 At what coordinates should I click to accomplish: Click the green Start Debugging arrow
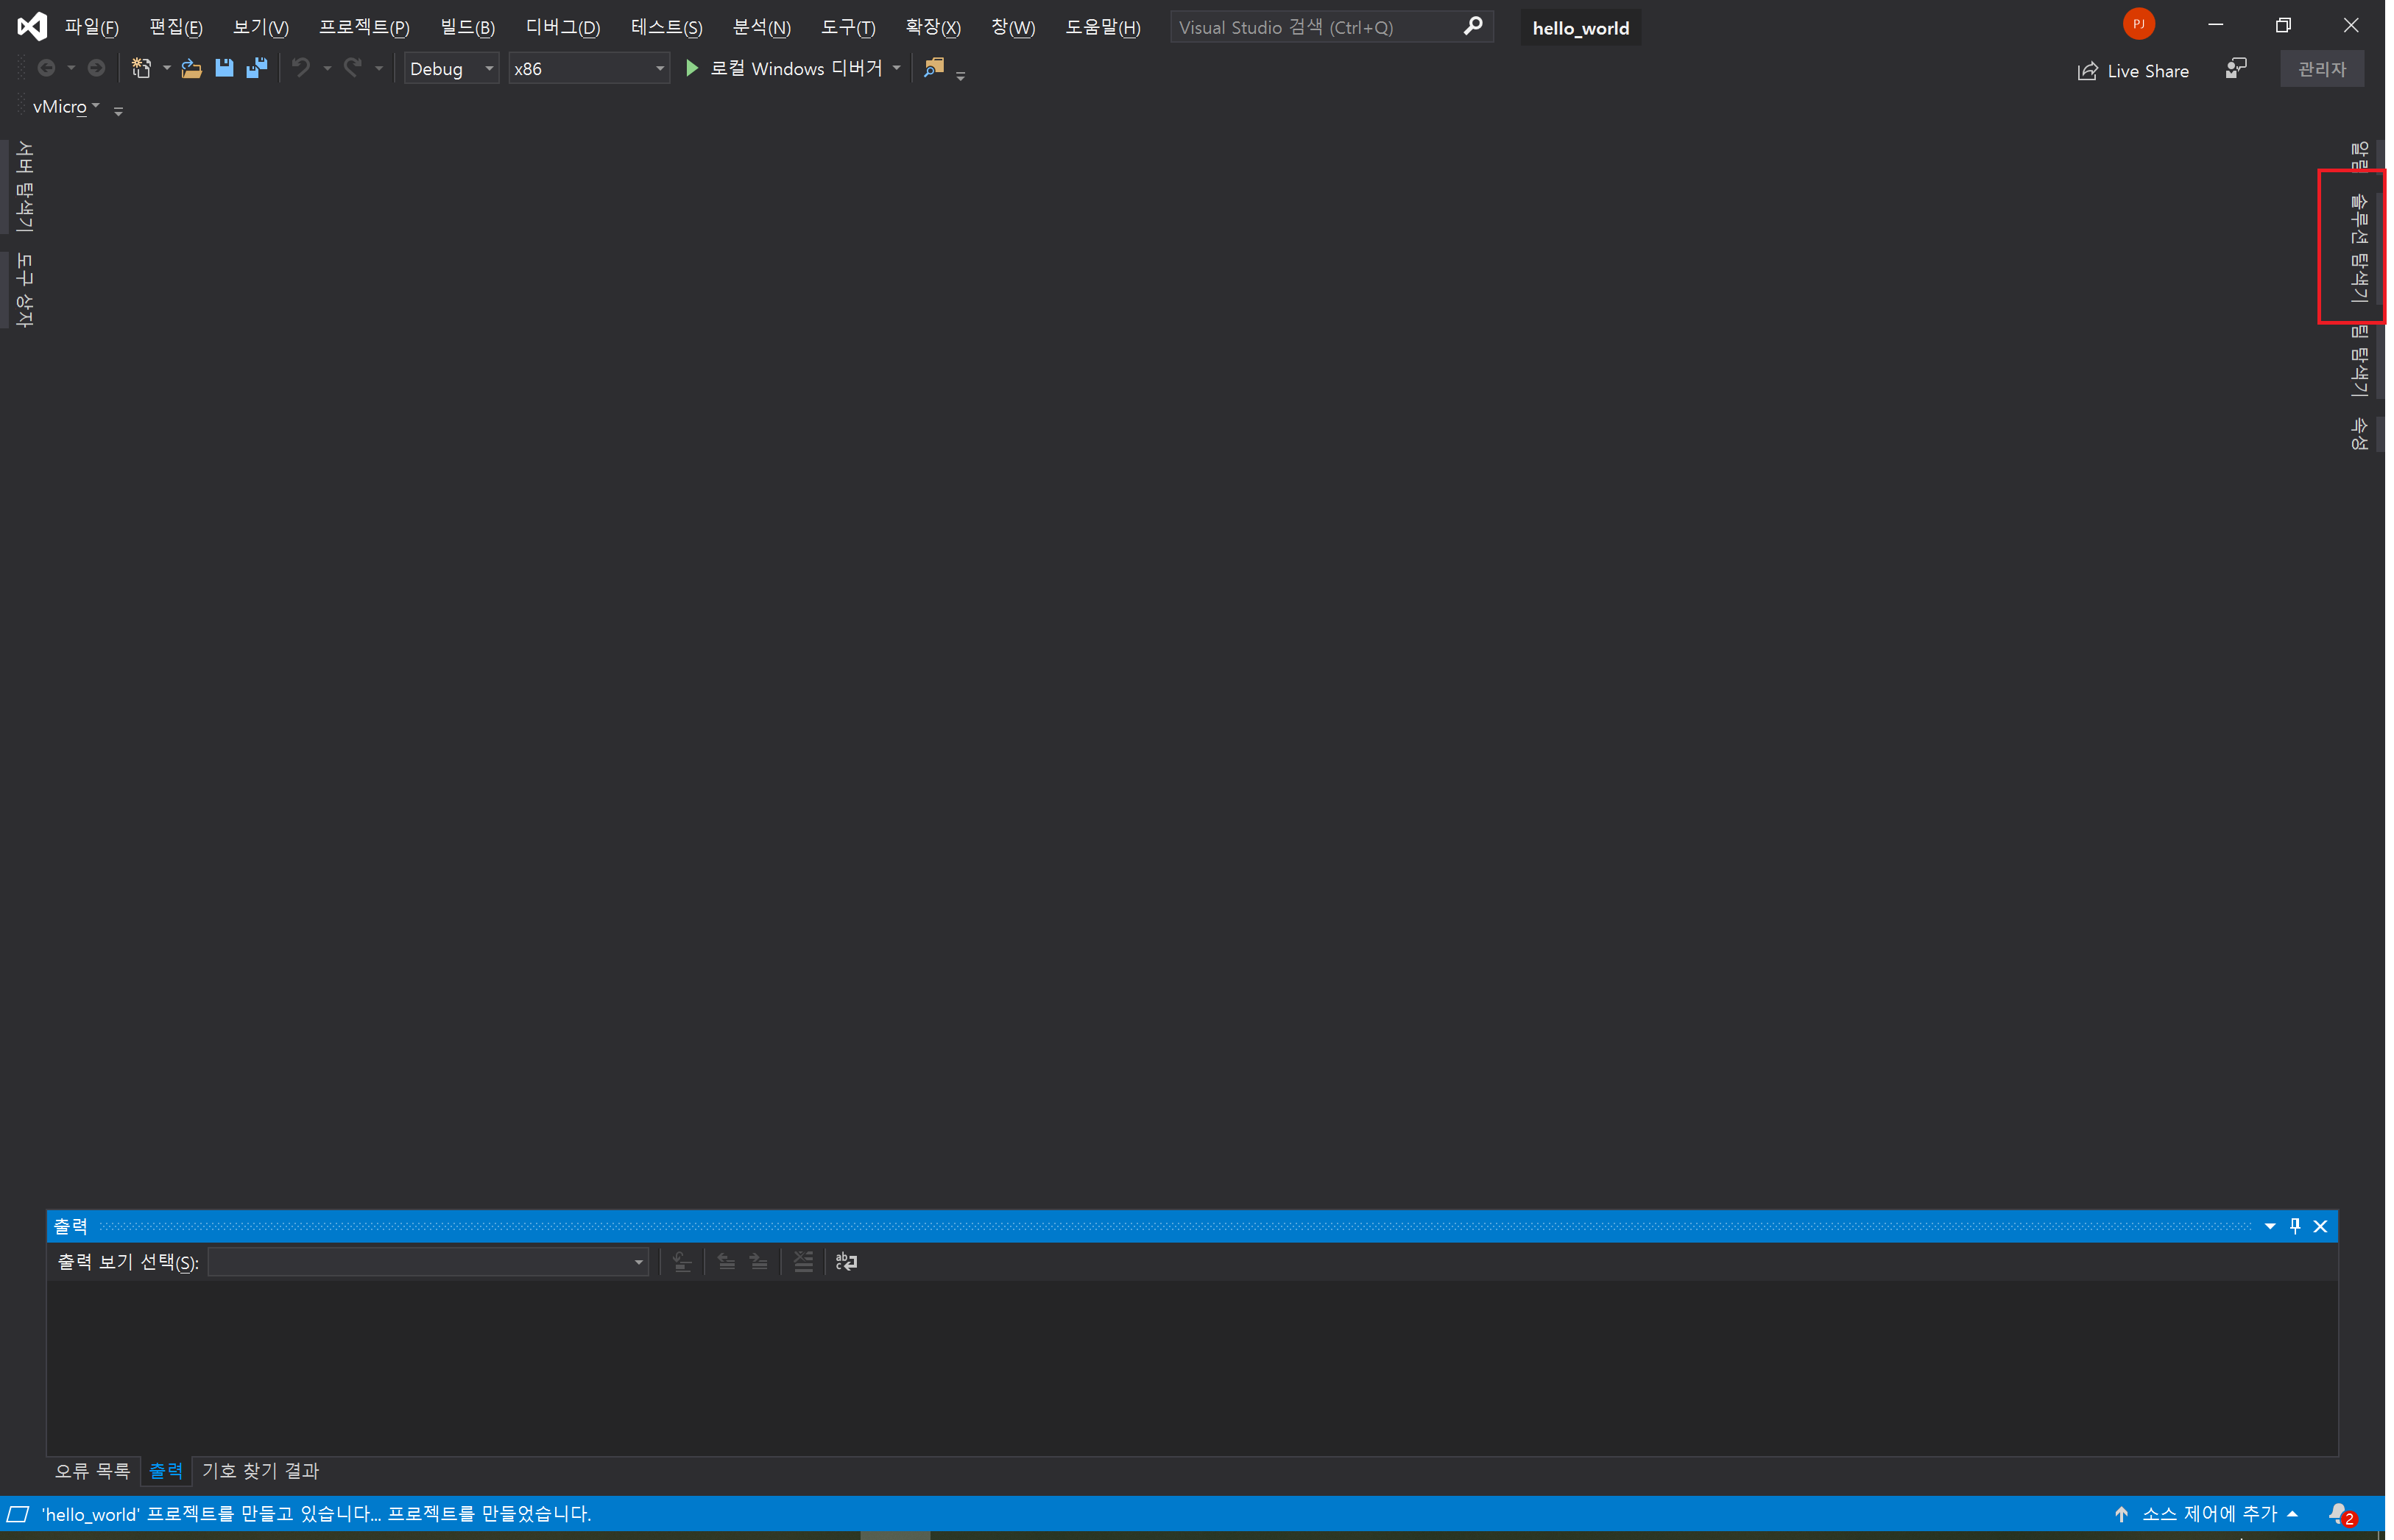692,68
